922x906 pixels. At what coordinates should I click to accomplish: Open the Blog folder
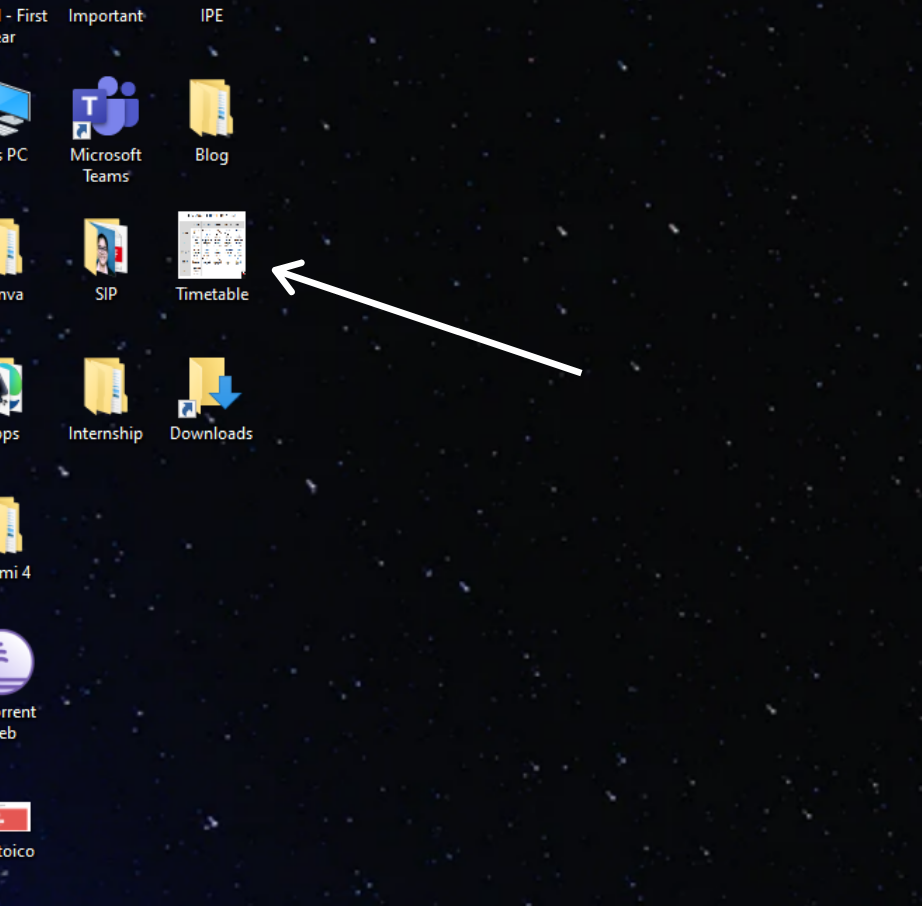211,105
